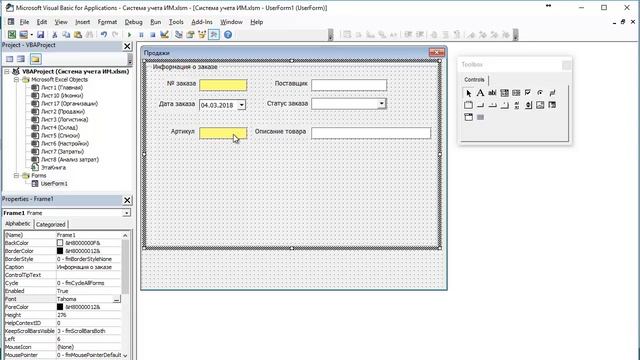Image resolution: width=640 pixels, height=360 pixels.
Task: Select the ToggleButton control in Toolbox
Action: point(552,93)
